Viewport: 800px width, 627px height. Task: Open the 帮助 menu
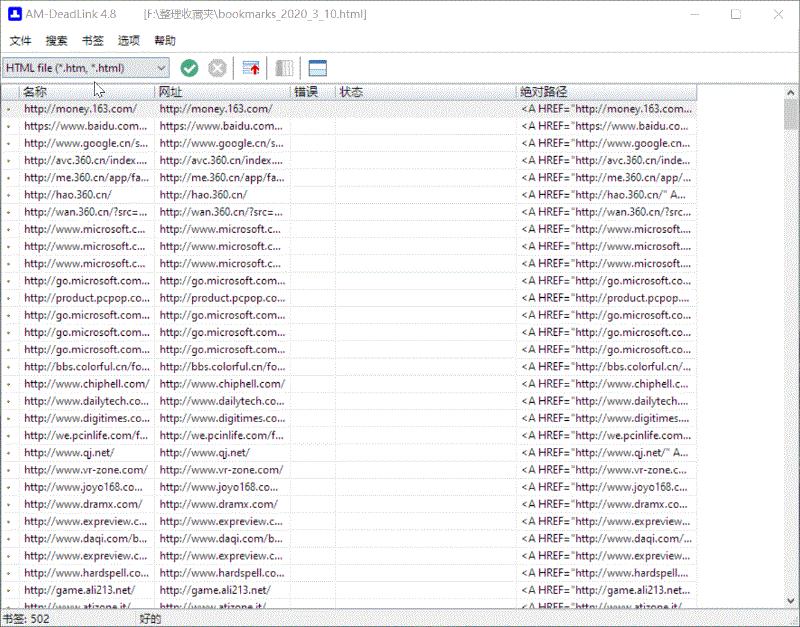click(165, 41)
